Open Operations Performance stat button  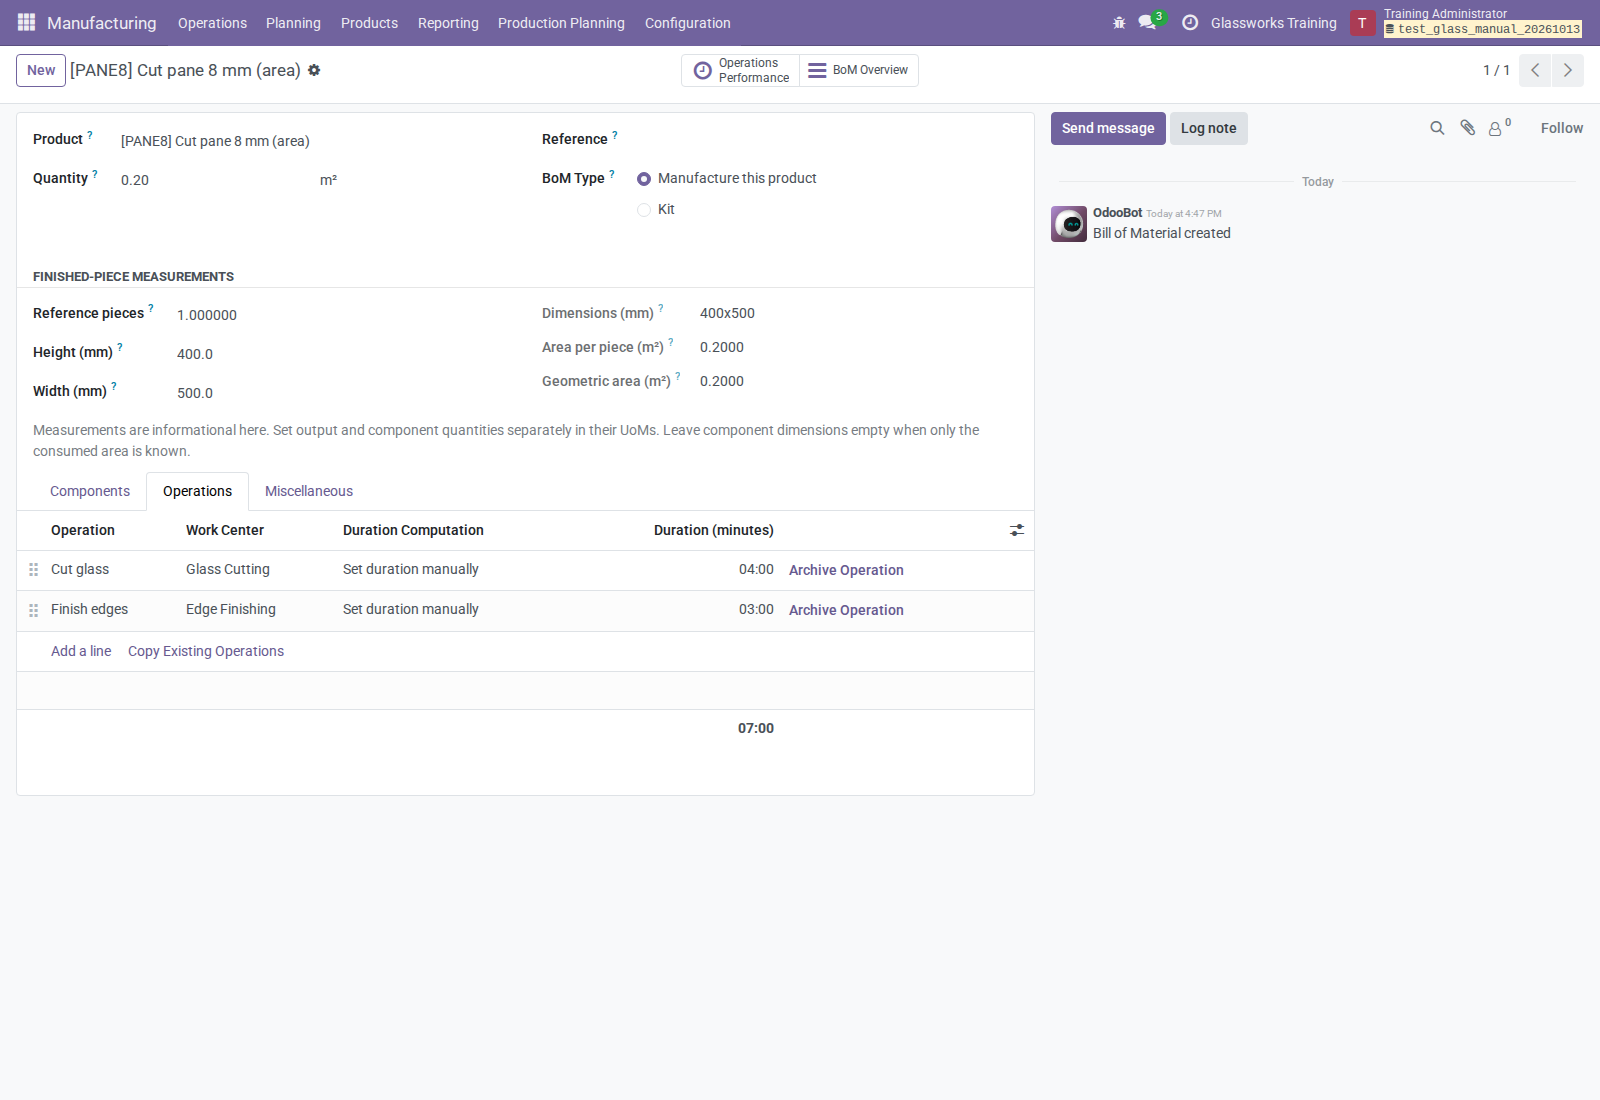[x=741, y=70]
